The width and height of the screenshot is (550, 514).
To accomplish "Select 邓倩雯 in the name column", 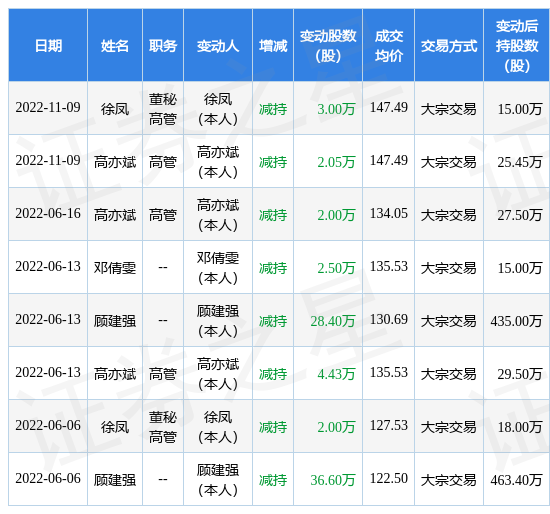I will (115, 268).
